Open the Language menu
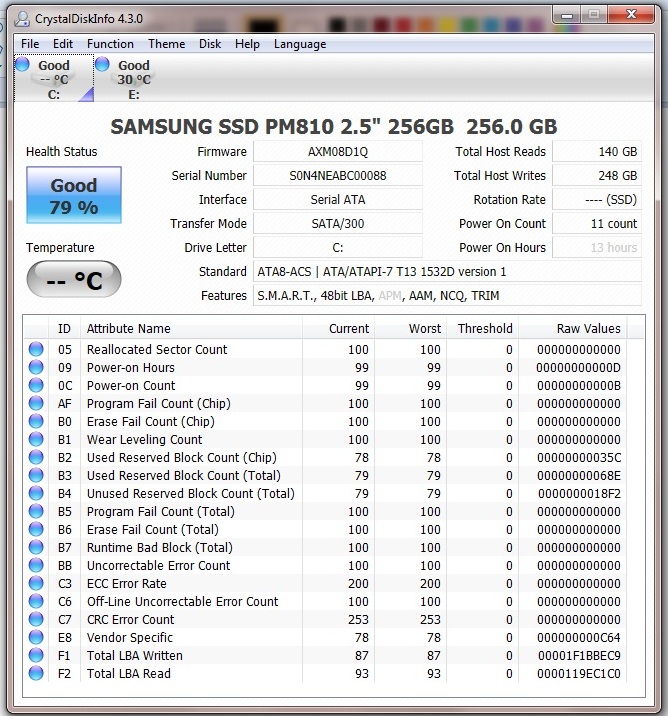 (x=300, y=44)
